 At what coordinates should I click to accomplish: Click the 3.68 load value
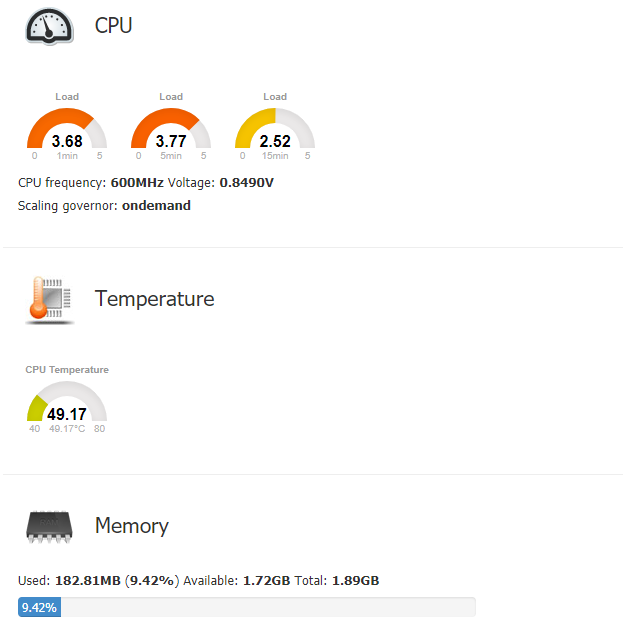click(67, 142)
